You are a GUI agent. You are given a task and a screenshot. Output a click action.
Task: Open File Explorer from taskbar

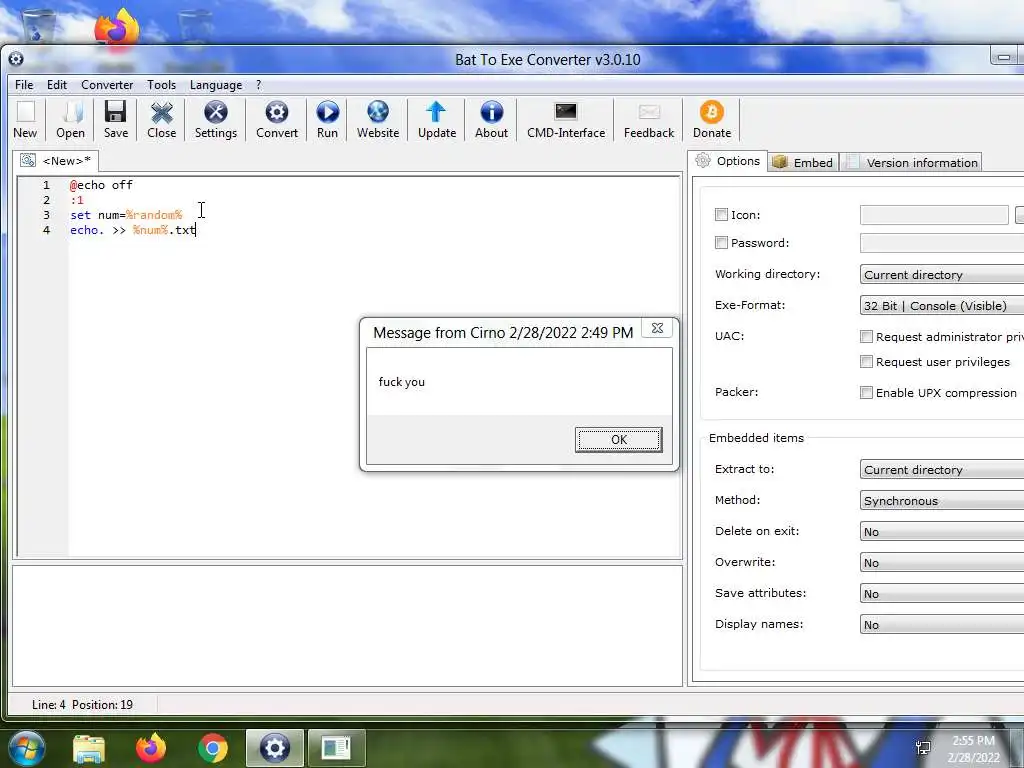[89, 749]
